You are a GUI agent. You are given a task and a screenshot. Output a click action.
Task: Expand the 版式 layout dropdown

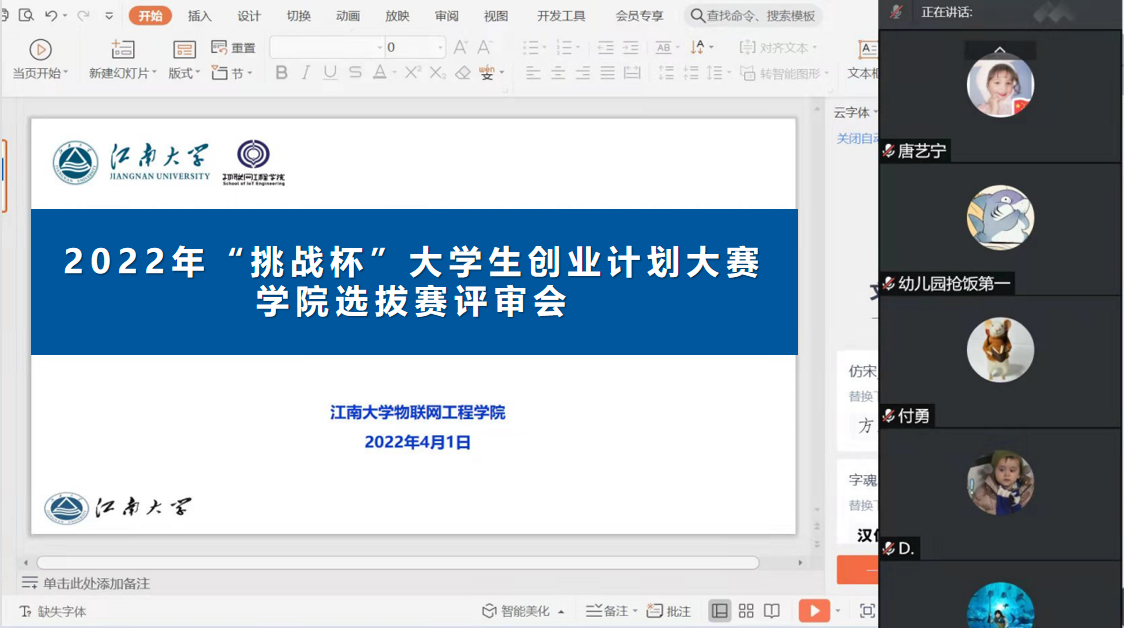click(184, 73)
